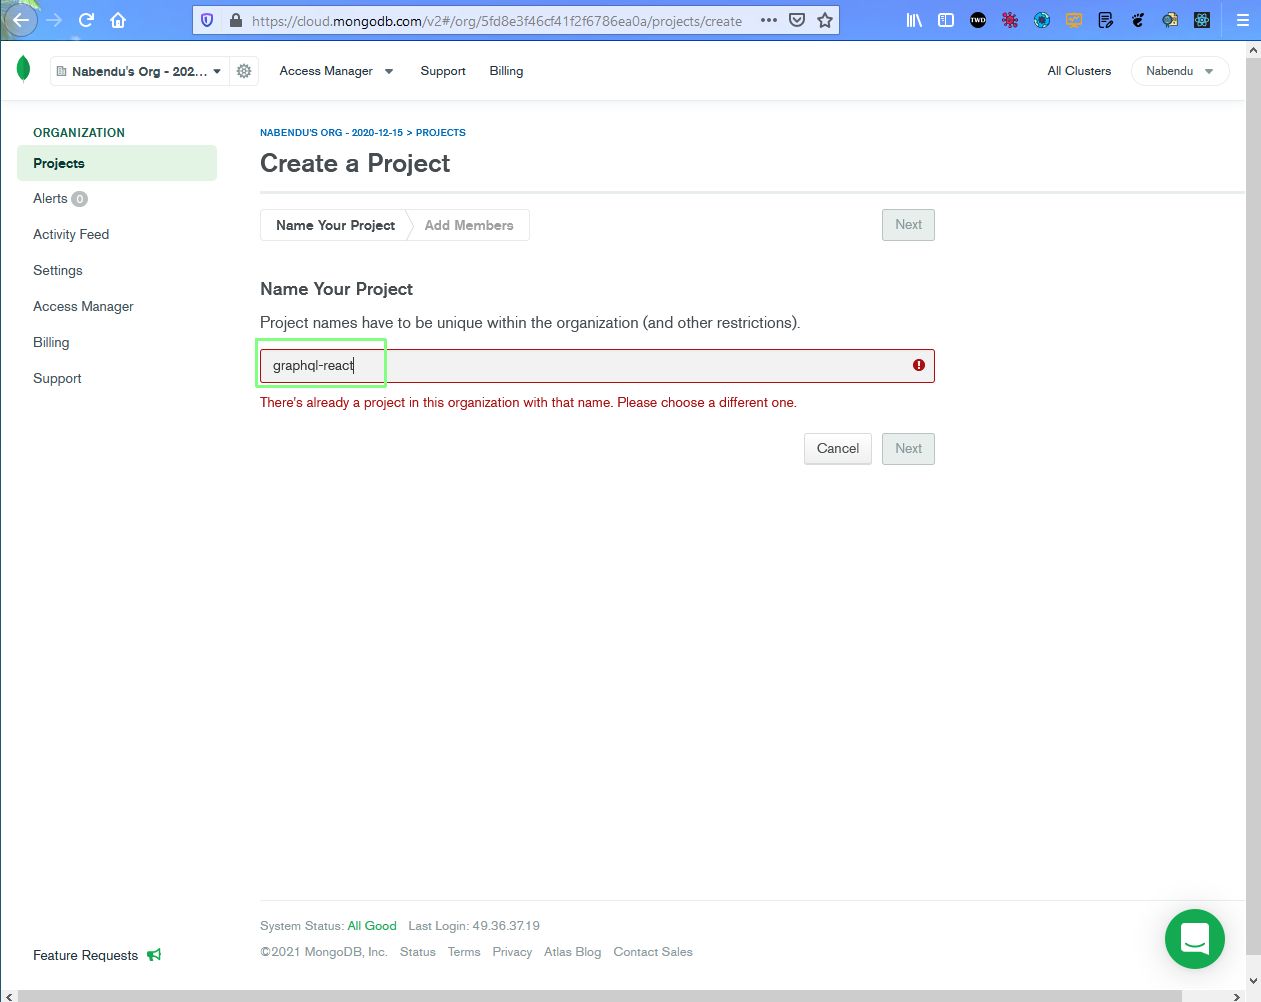This screenshot has height=1002, width=1261.
Task: Expand the Nabendu user menu
Action: tap(1180, 71)
